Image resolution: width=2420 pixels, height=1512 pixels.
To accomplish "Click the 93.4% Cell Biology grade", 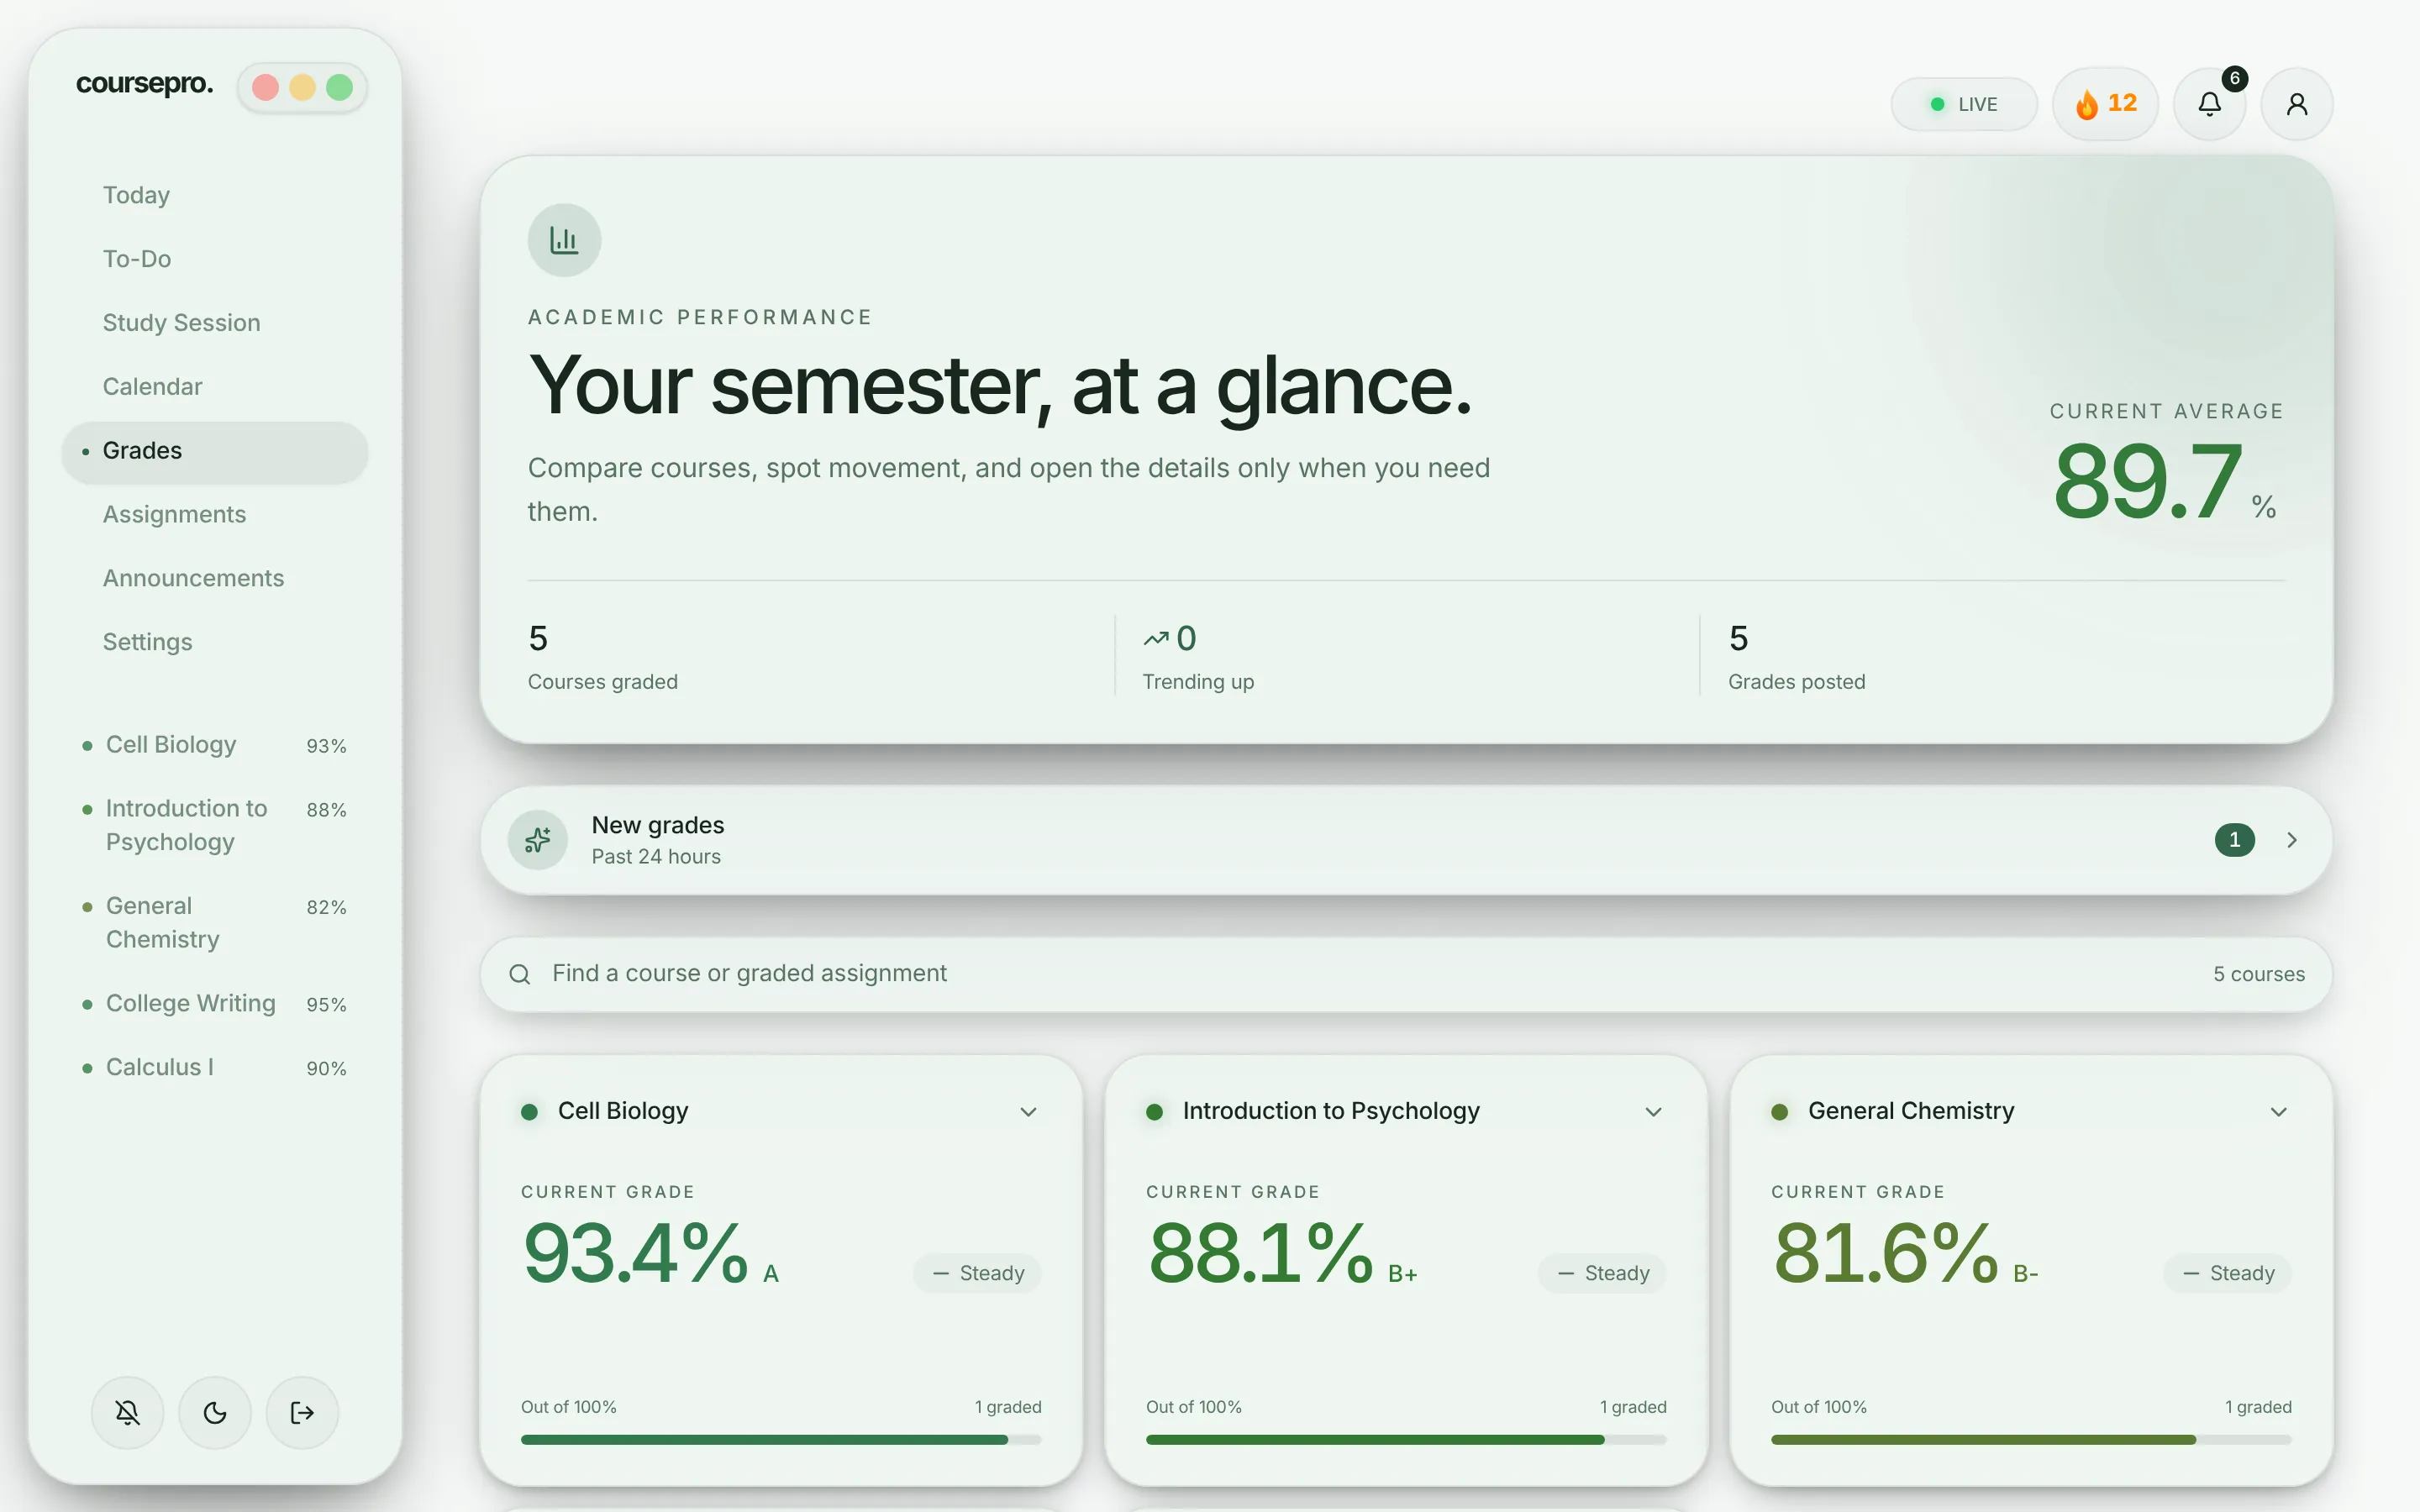I will (636, 1254).
